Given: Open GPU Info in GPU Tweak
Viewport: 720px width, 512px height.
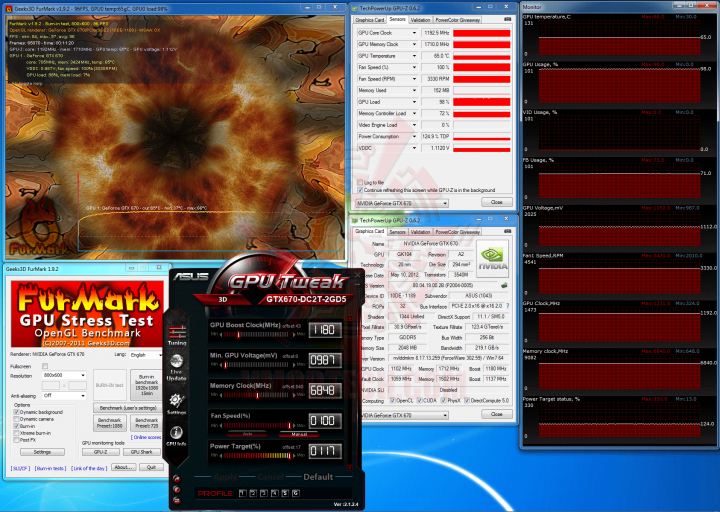Looking at the screenshot, I should (176, 436).
